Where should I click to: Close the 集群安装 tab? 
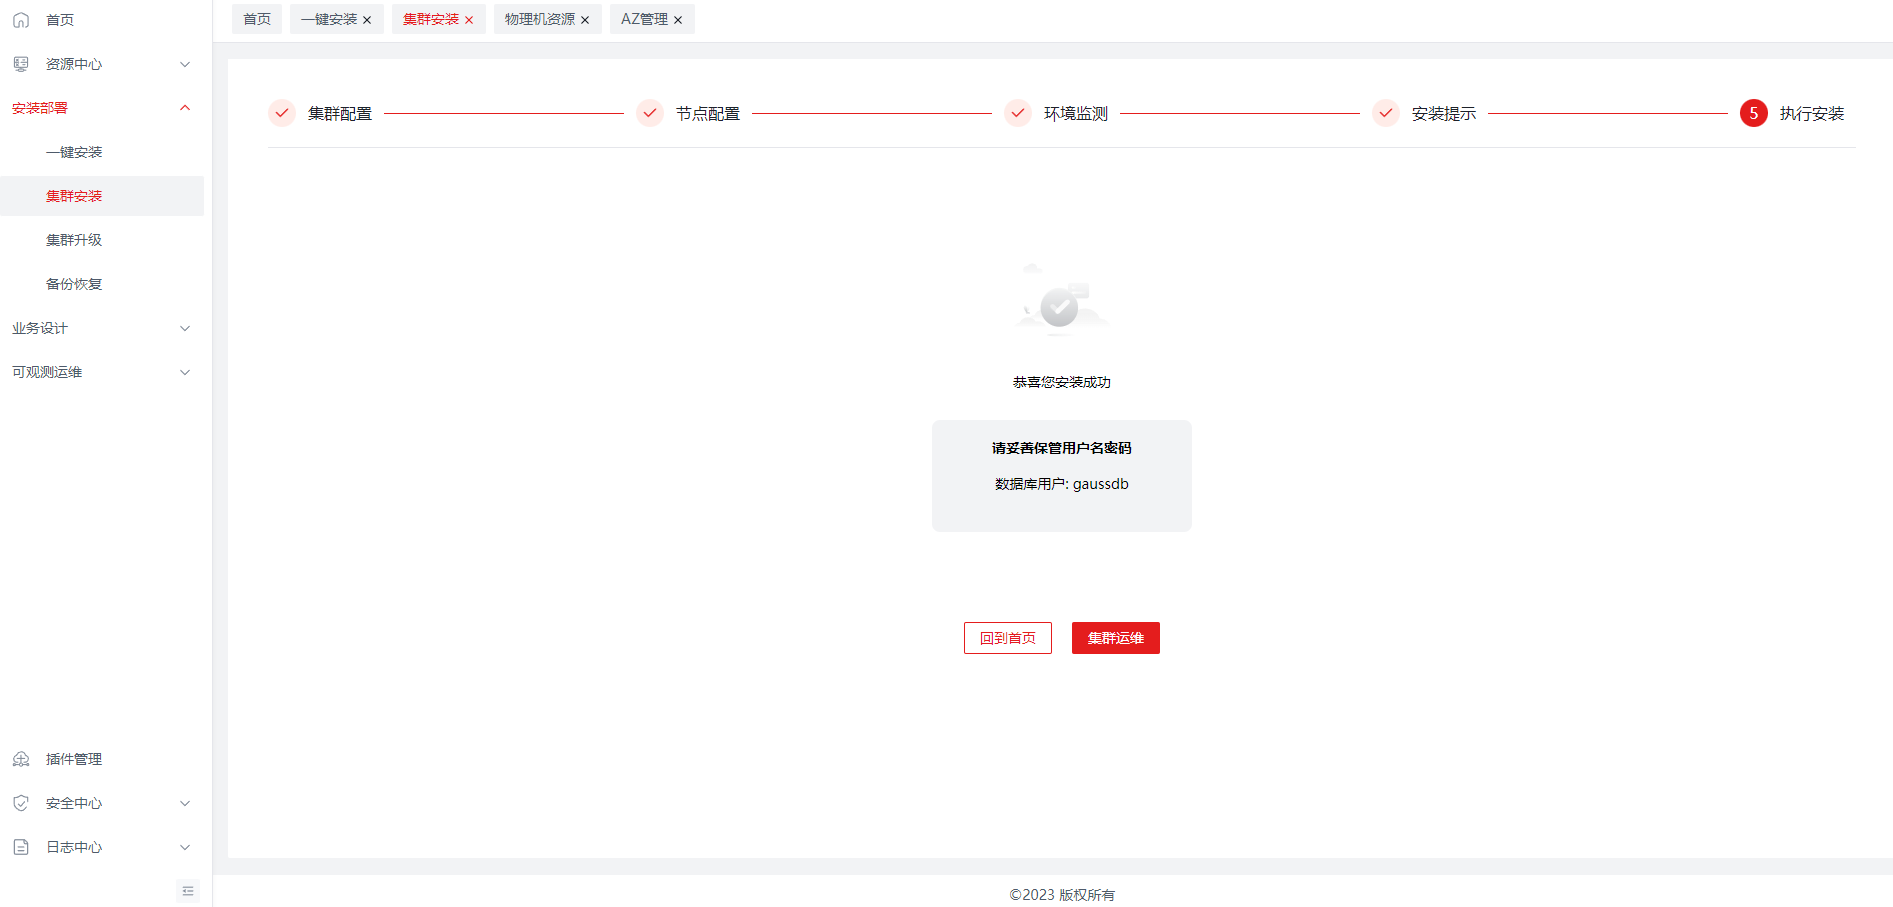(469, 20)
